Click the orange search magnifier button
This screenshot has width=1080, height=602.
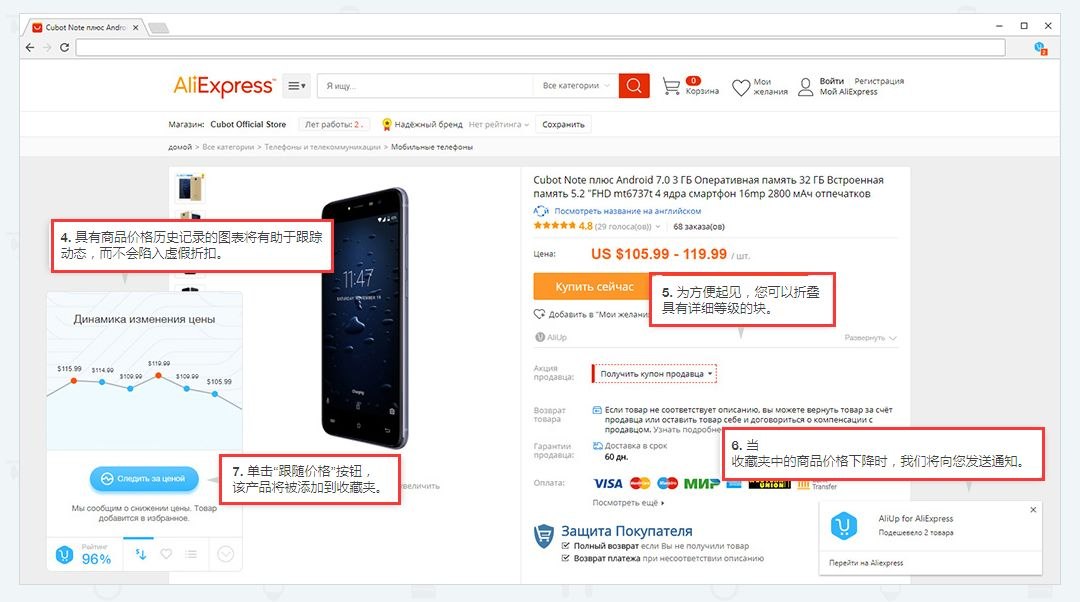click(x=634, y=86)
